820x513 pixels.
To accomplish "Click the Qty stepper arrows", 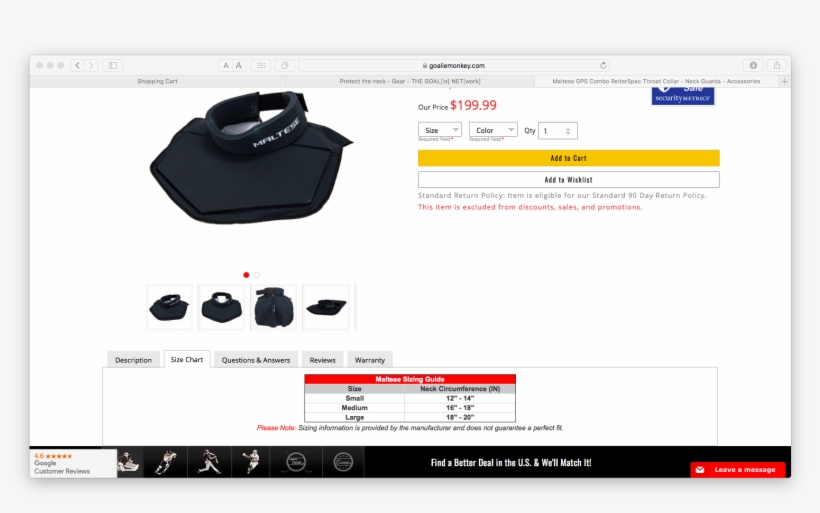I will pos(568,131).
